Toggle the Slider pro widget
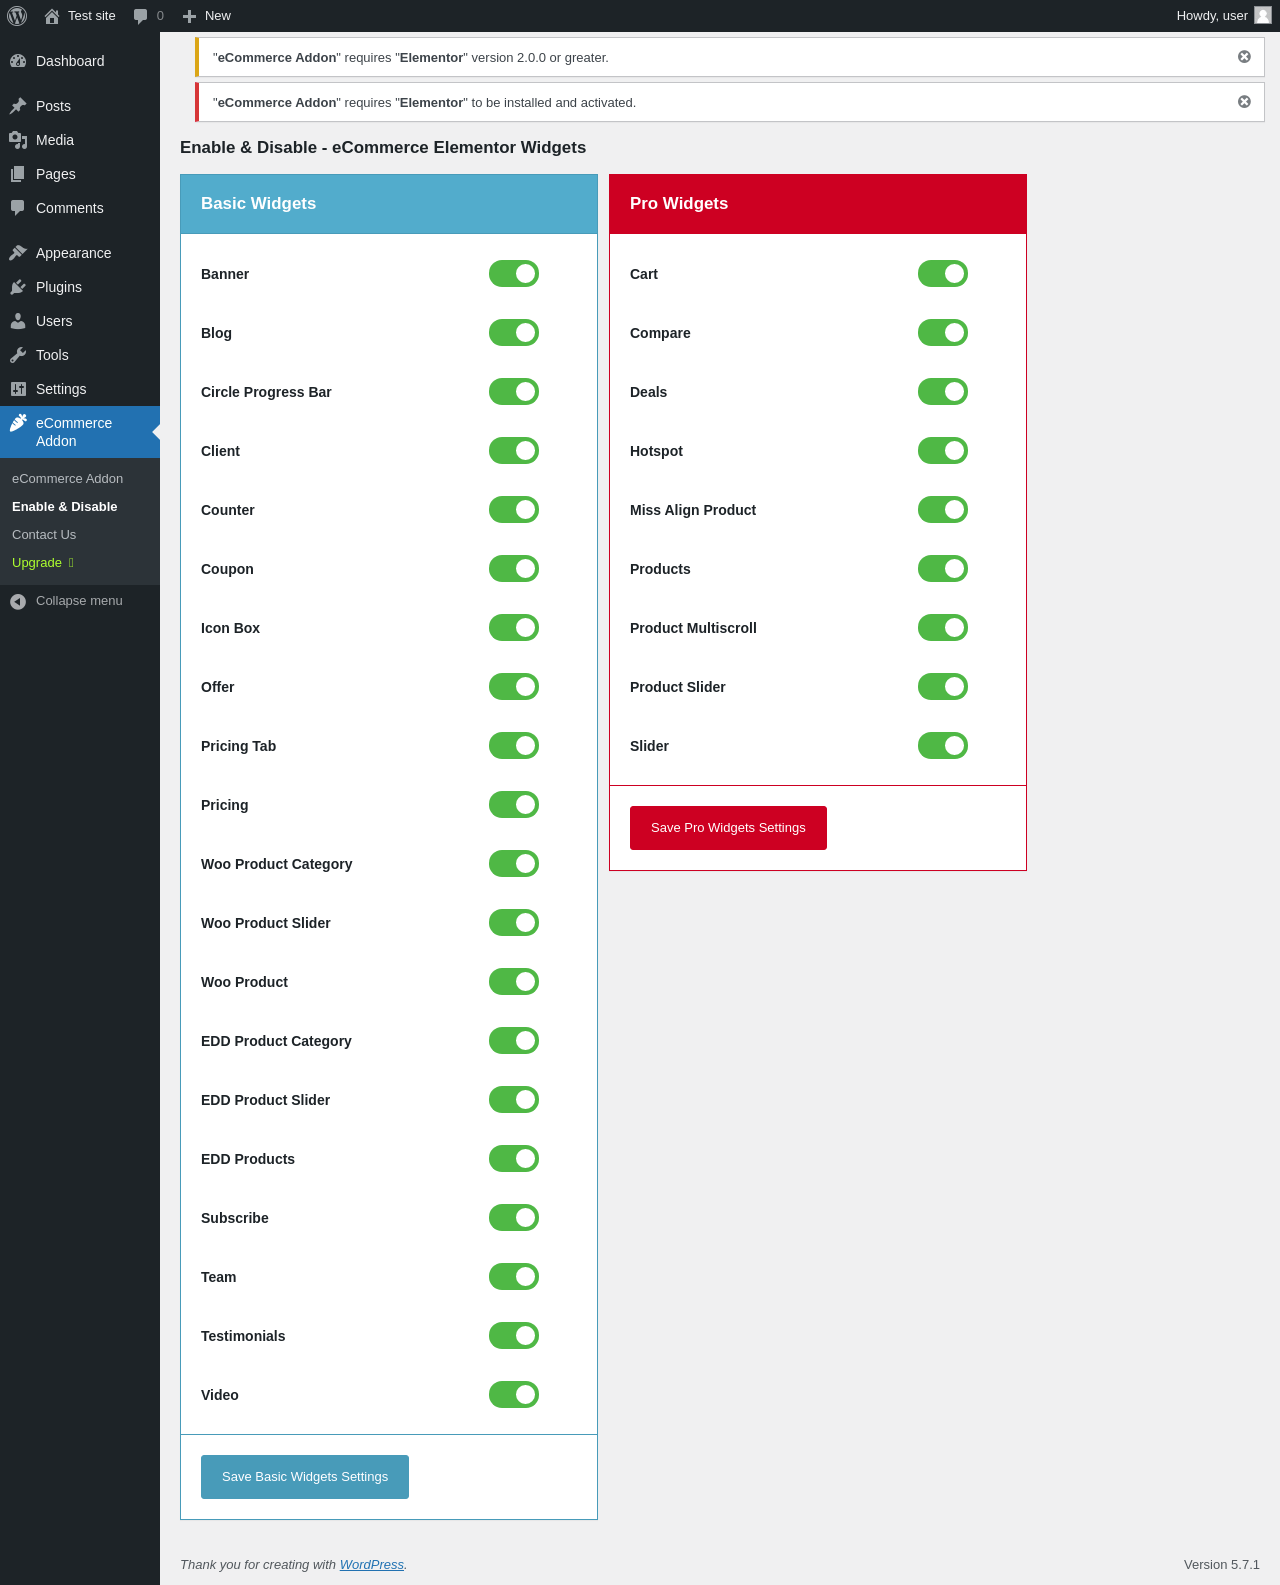The image size is (1280, 1585). pos(943,746)
